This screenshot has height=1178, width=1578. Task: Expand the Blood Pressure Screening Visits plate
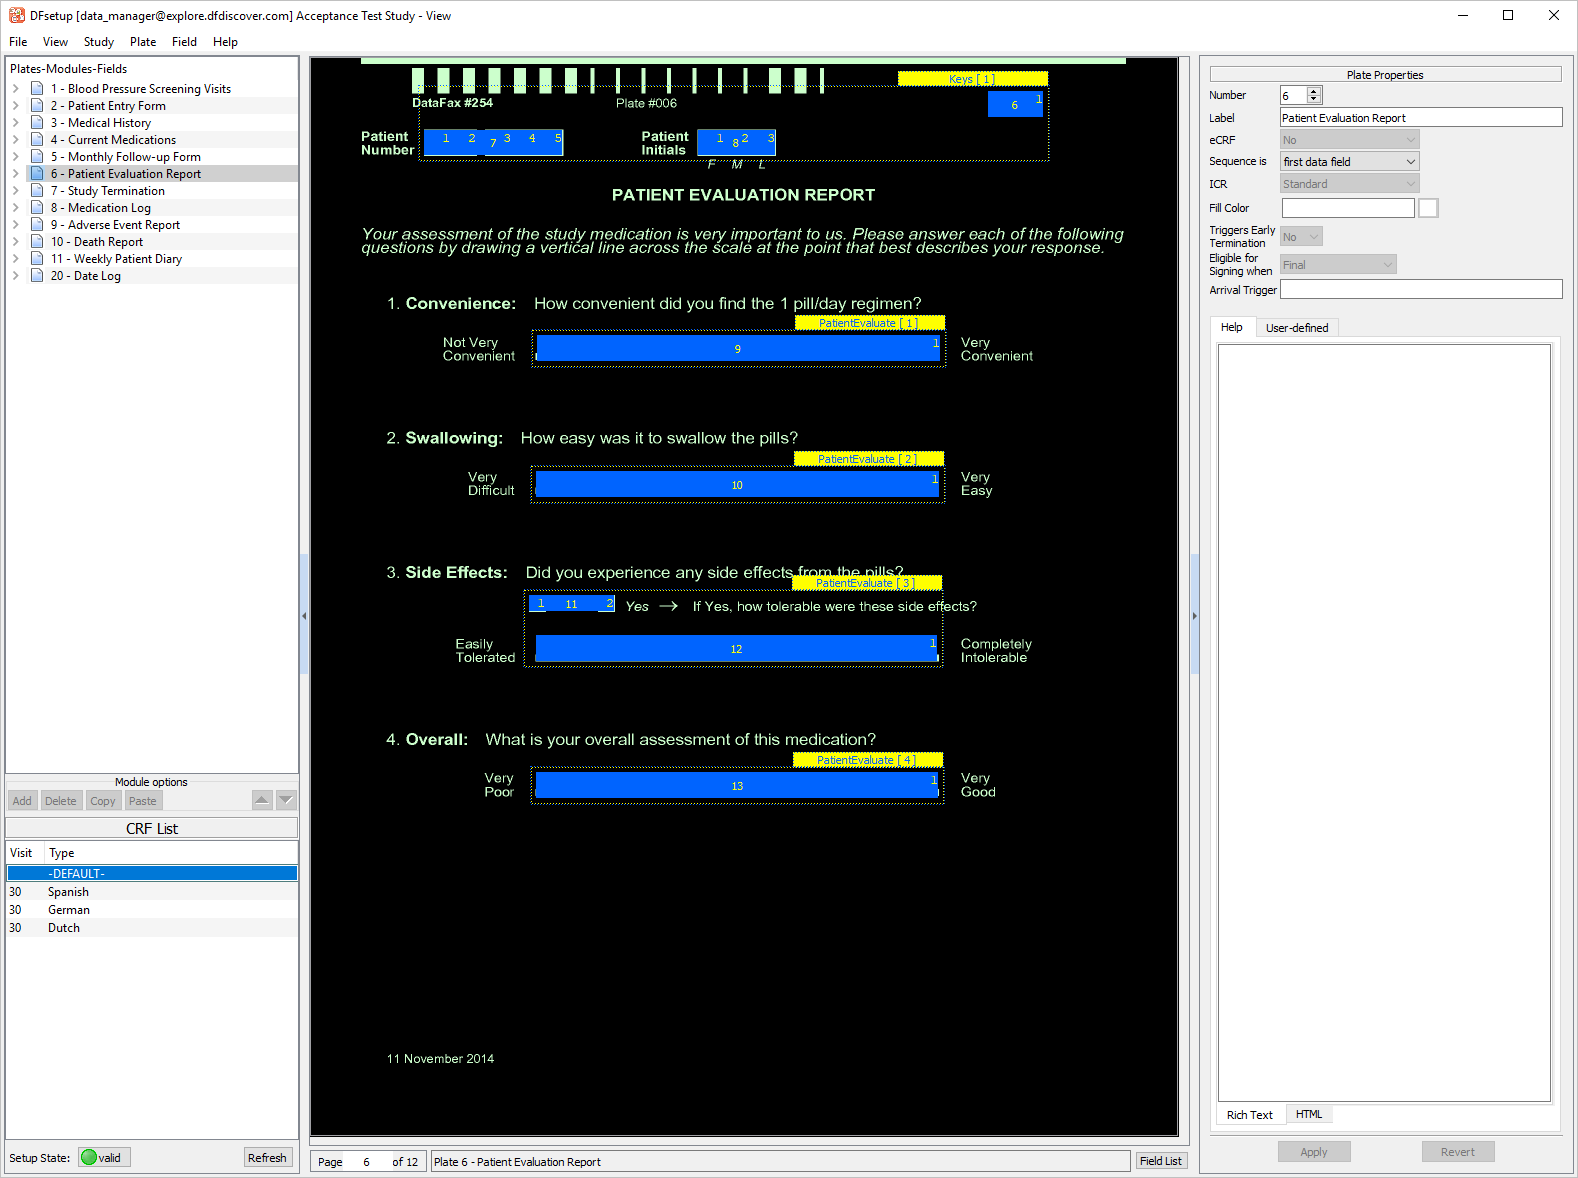pyautogui.click(x=16, y=89)
